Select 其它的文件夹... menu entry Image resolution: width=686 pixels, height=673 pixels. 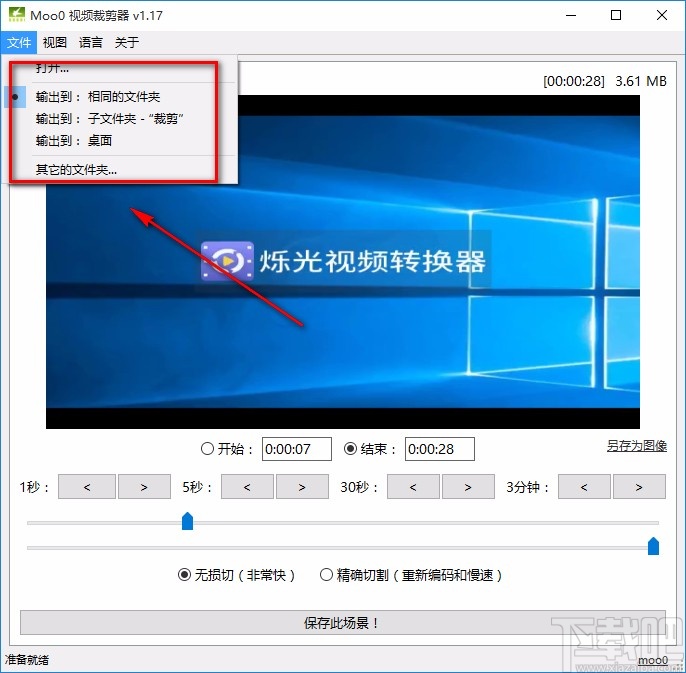pyautogui.click(x=120, y=169)
